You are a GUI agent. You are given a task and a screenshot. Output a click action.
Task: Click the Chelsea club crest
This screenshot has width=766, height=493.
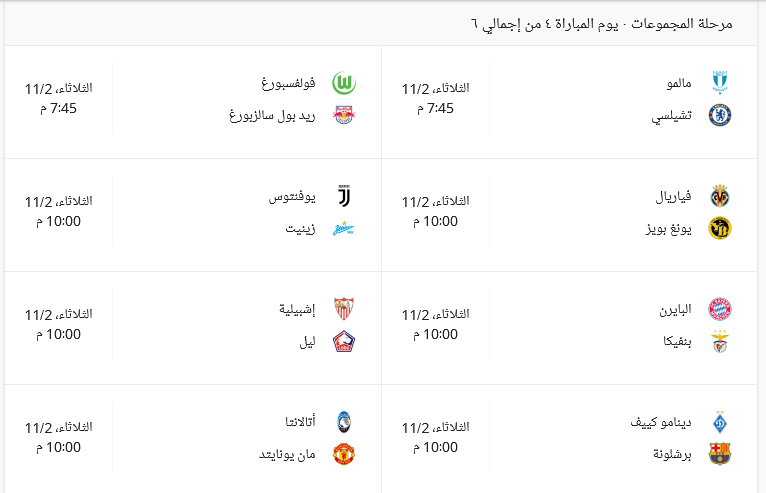[x=720, y=115]
